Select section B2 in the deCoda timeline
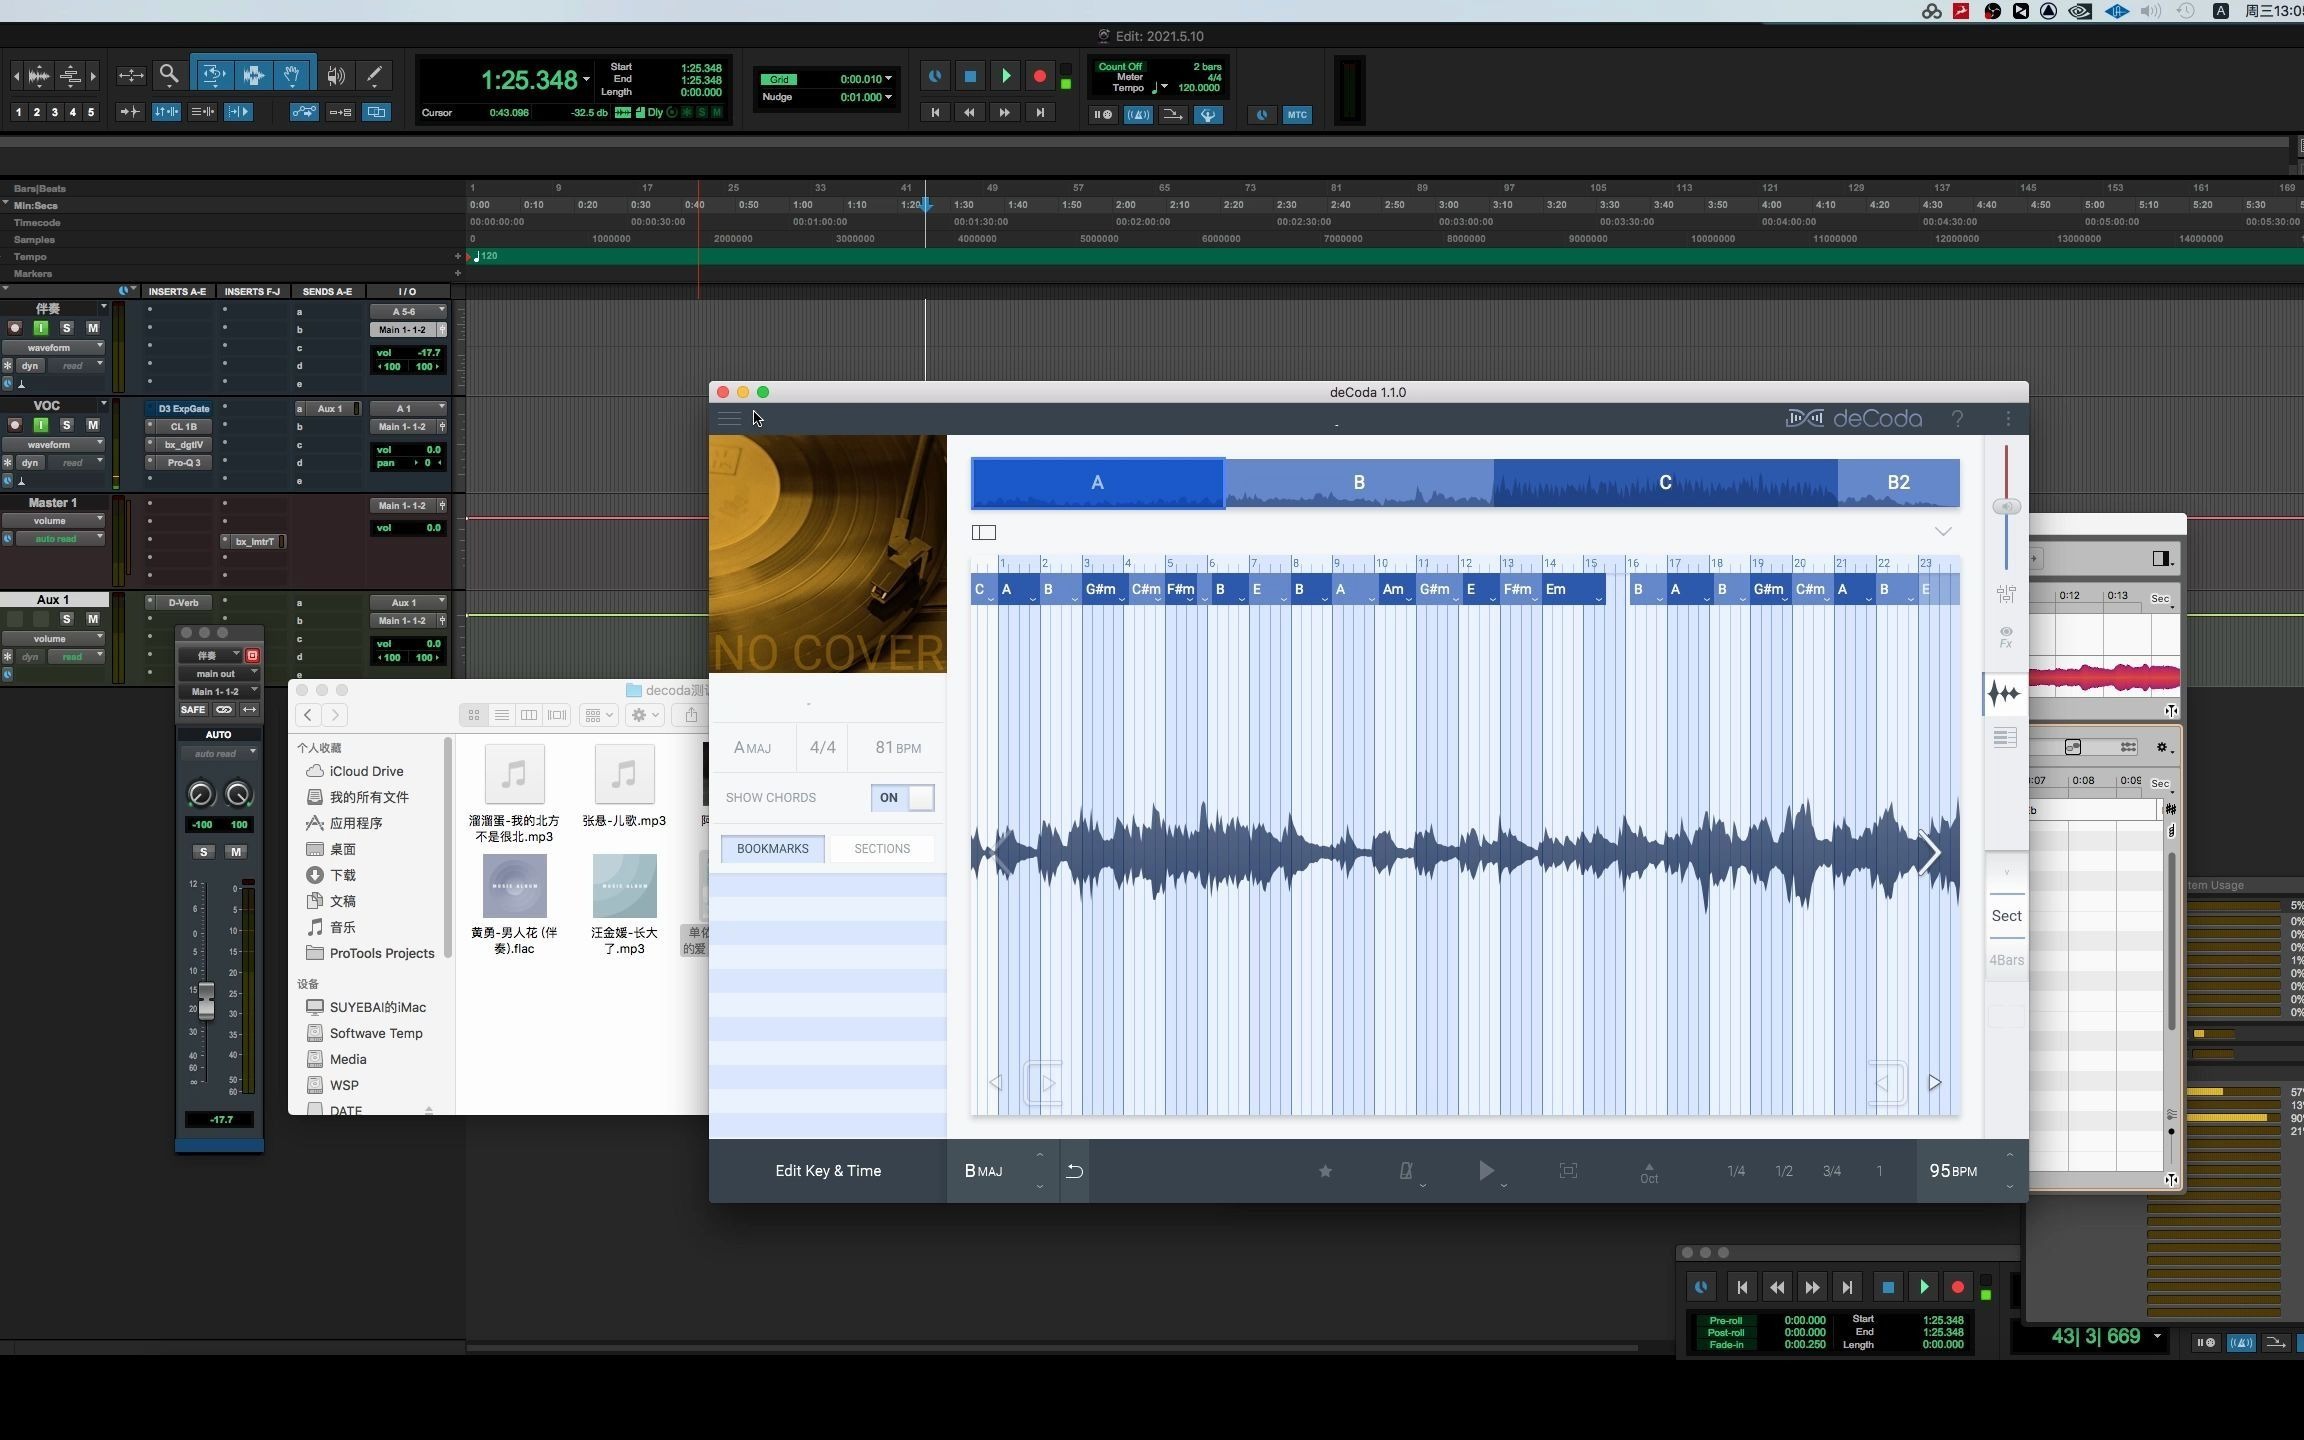2304x1440 pixels. (1898, 481)
